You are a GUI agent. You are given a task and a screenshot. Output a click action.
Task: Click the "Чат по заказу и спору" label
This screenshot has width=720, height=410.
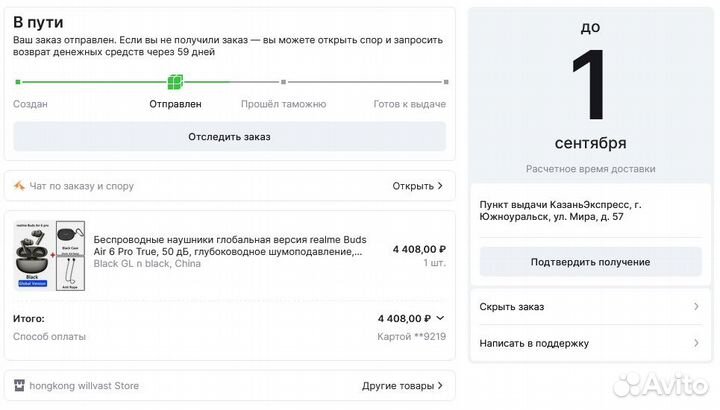coord(81,186)
